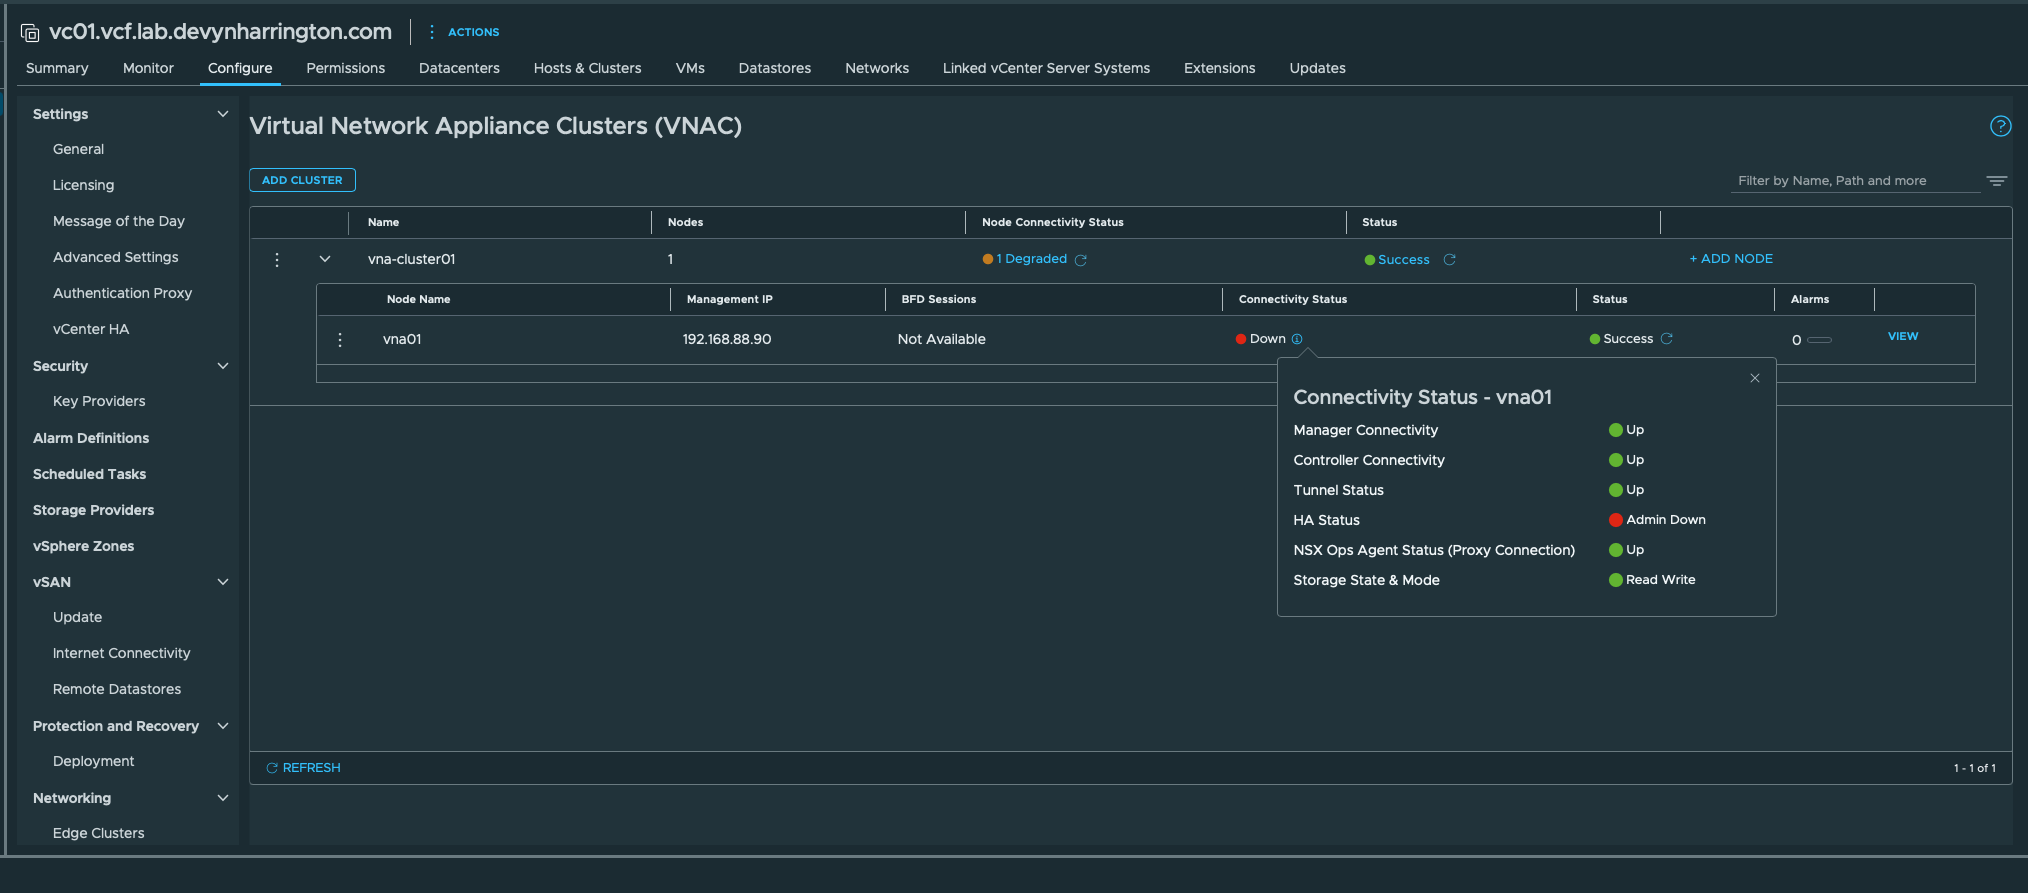Image resolution: width=2028 pixels, height=893 pixels.
Task: Focus the Filter by Name search field
Action: [x=1855, y=181]
